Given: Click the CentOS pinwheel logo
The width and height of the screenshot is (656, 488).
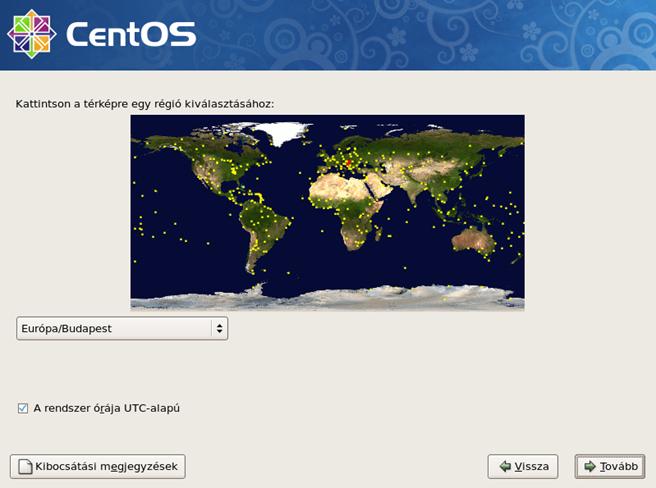Looking at the screenshot, I should 31,34.
